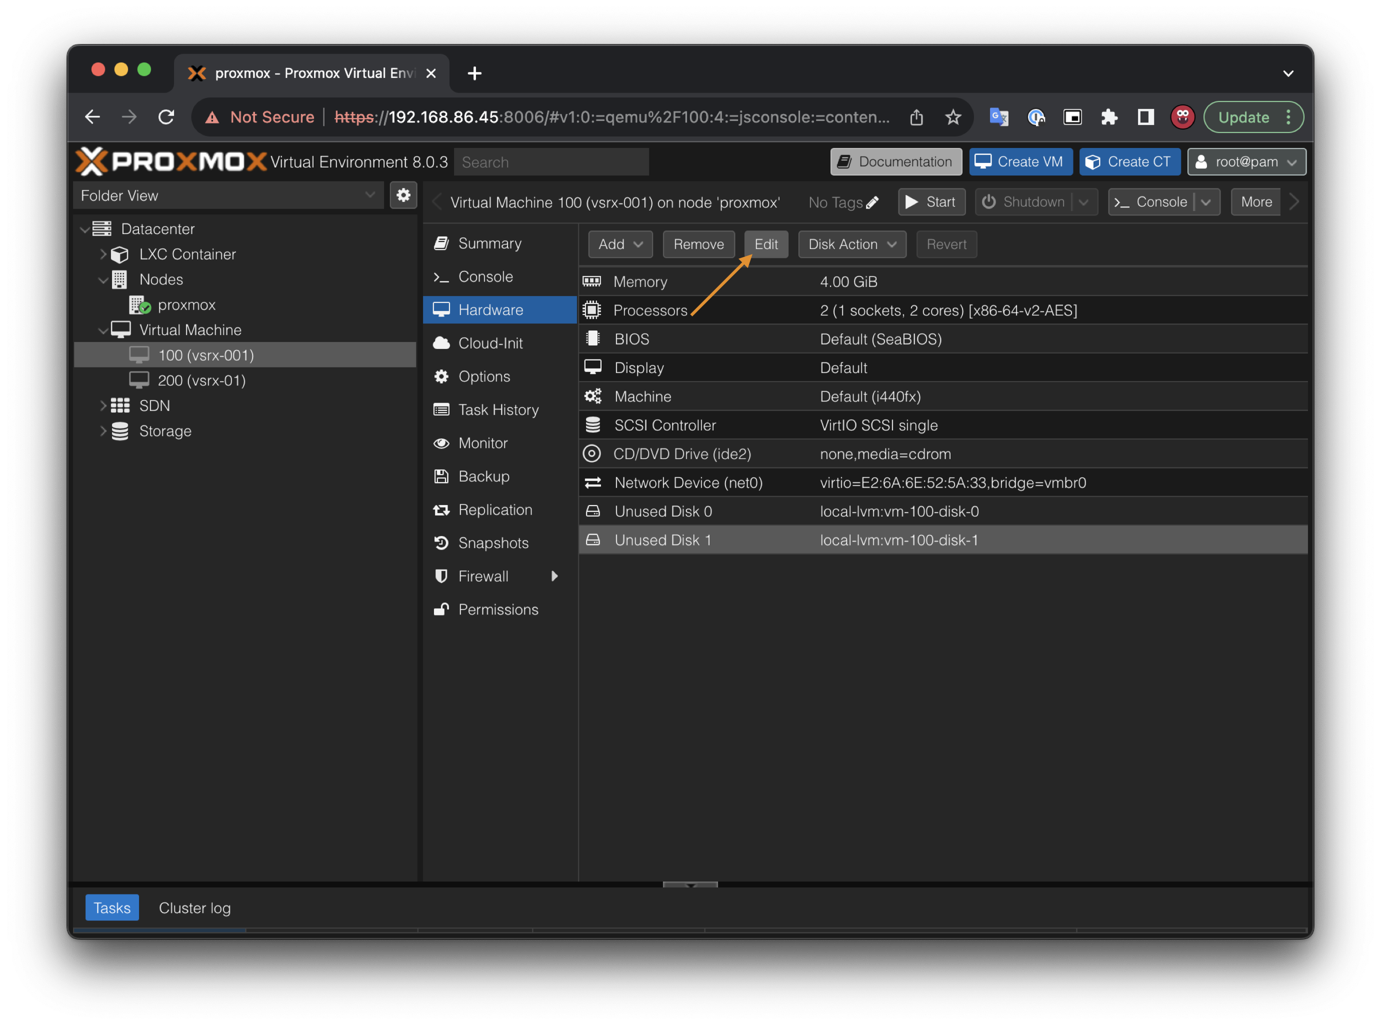Screen dimensions: 1381x1029
Task: Select VM 200 (vsrx-01) in tree
Action: [201, 381]
